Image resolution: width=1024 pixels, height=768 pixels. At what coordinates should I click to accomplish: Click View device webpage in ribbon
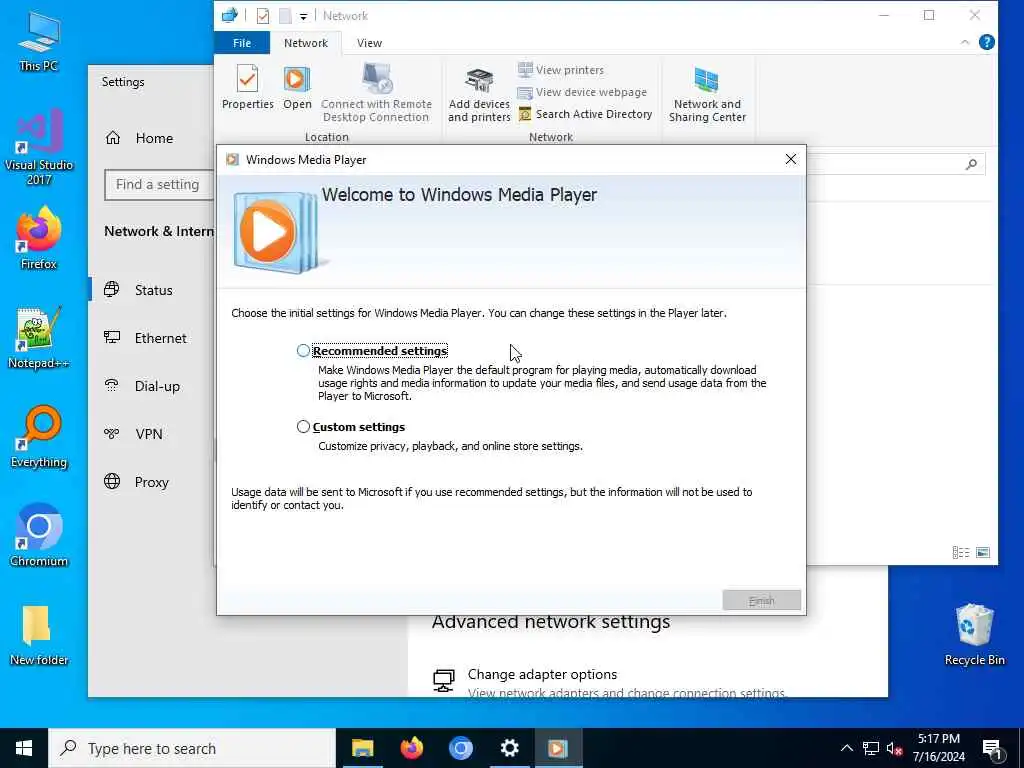pos(582,92)
